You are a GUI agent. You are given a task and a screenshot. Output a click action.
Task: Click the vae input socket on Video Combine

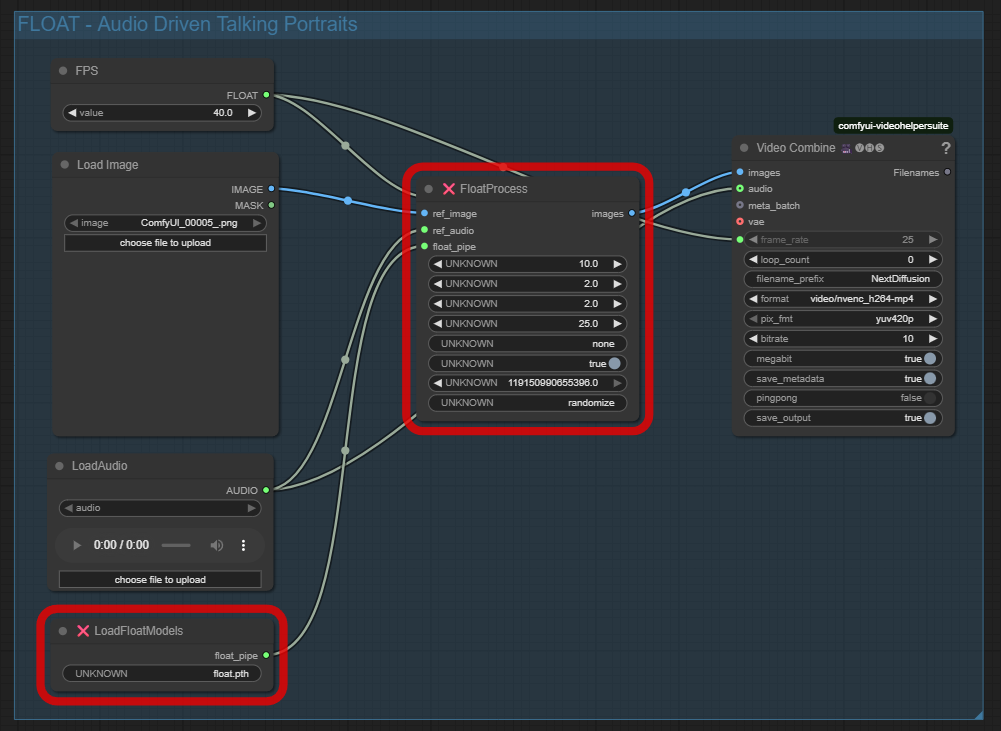pyautogui.click(x=740, y=222)
